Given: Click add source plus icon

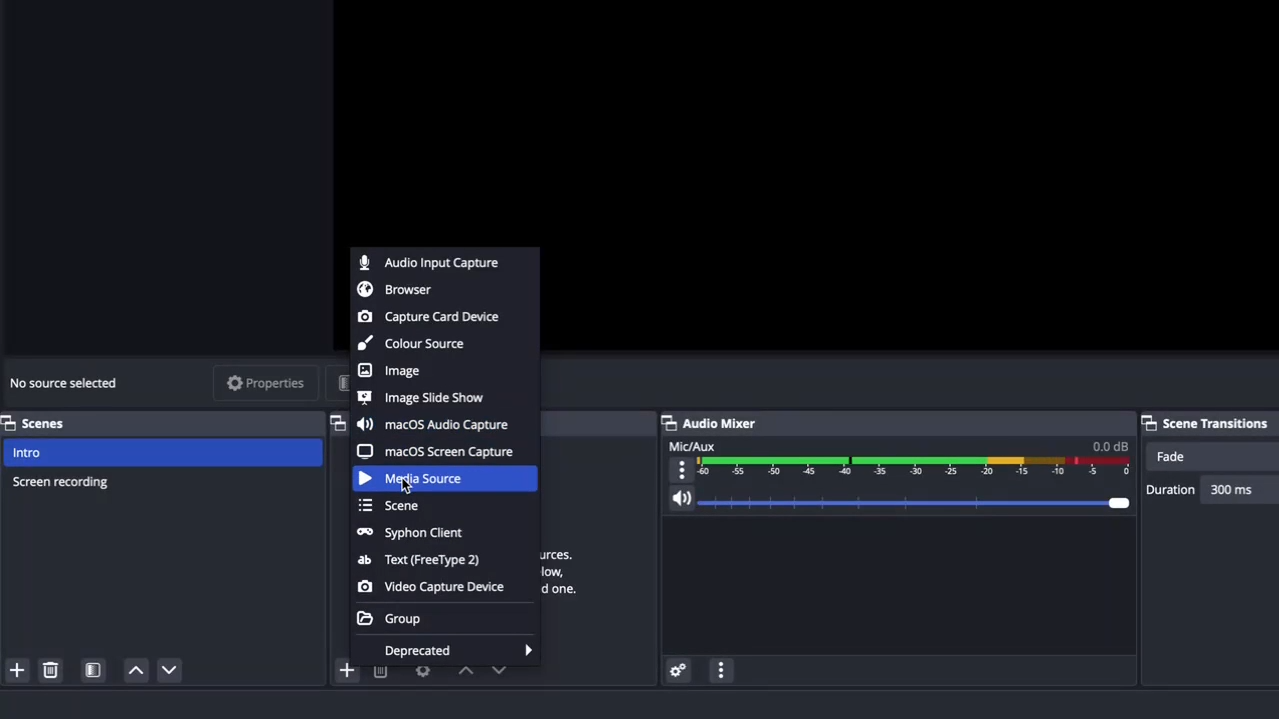Looking at the screenshot, I should coord(347,671).
